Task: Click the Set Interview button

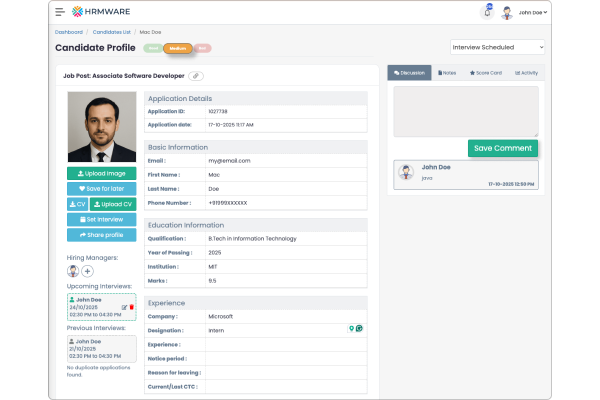Action: click(101, 219)
